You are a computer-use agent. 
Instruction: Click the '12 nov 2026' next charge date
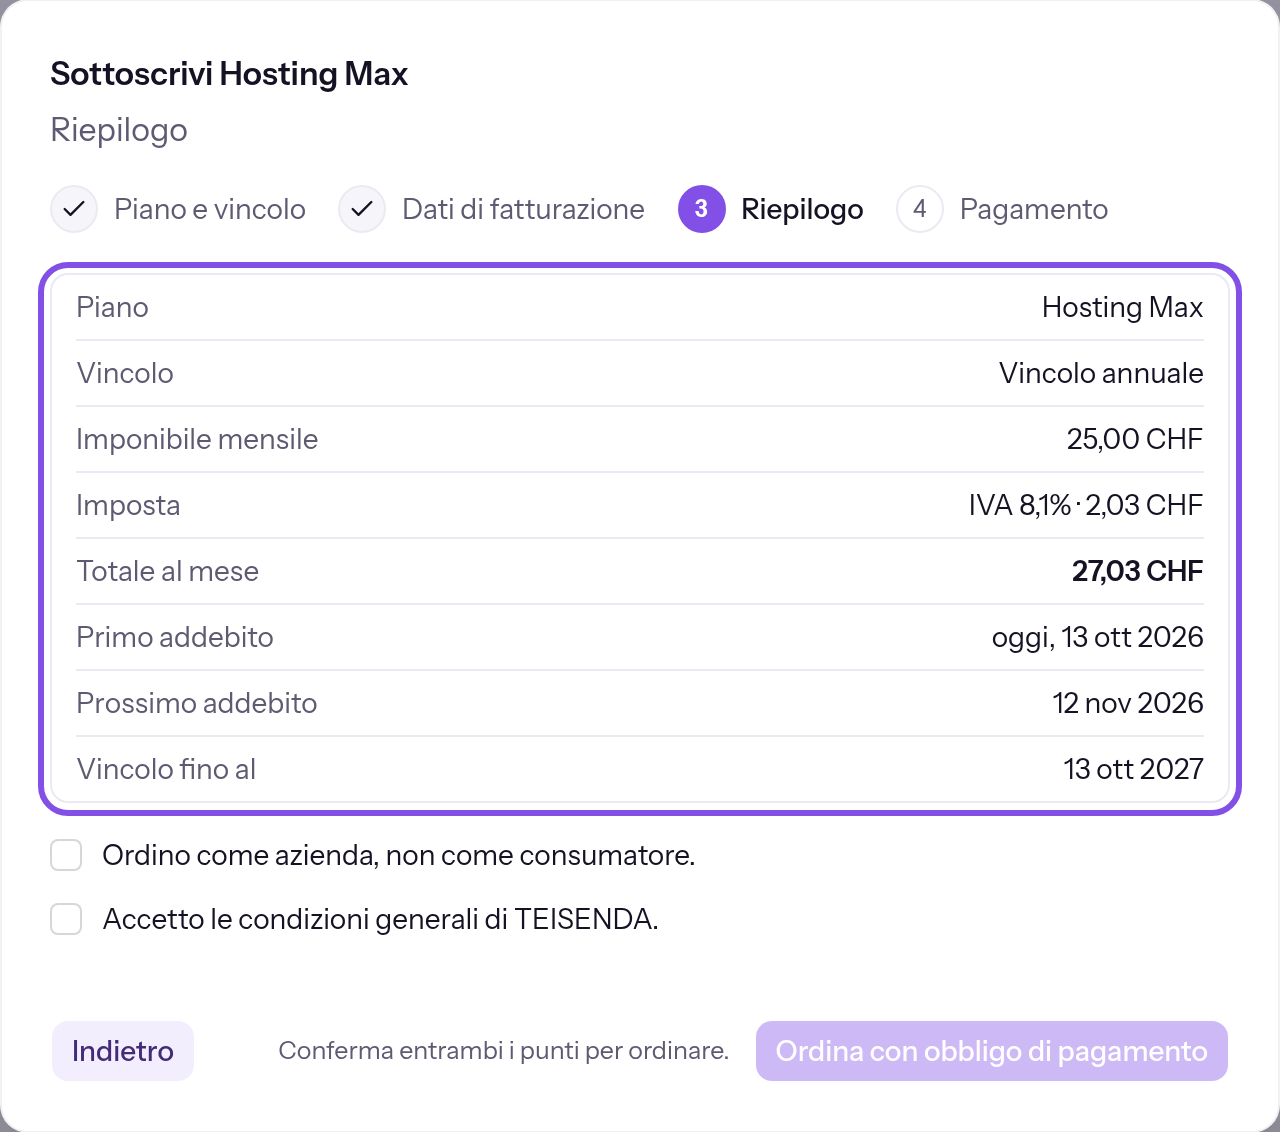pos(1128,703)
